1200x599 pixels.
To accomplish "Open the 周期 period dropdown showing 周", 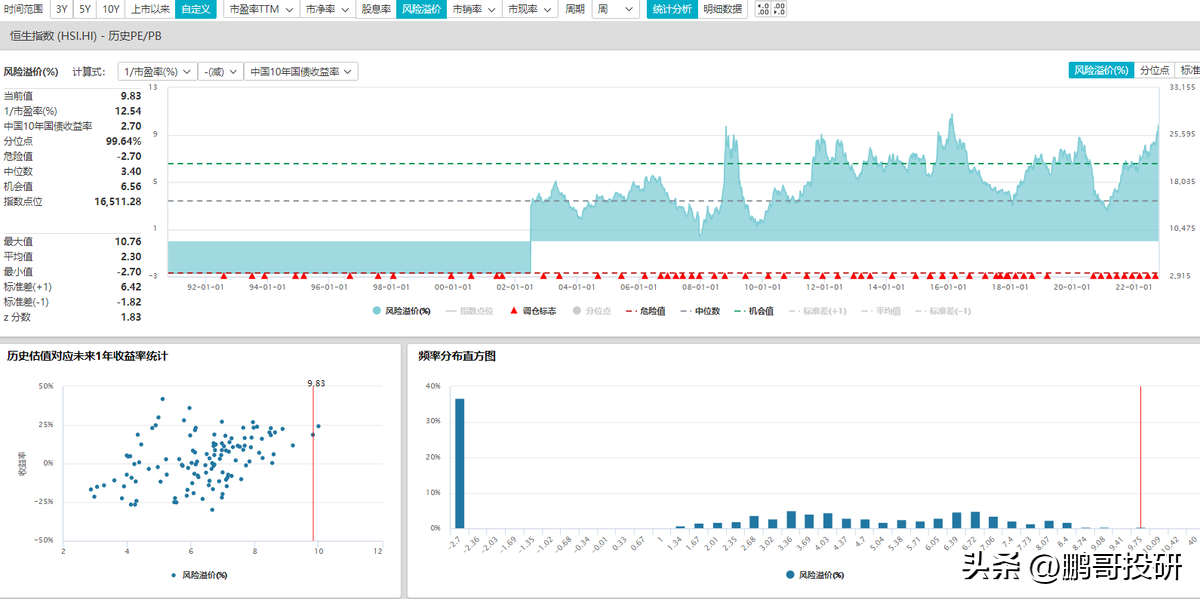I will (615, 9).
